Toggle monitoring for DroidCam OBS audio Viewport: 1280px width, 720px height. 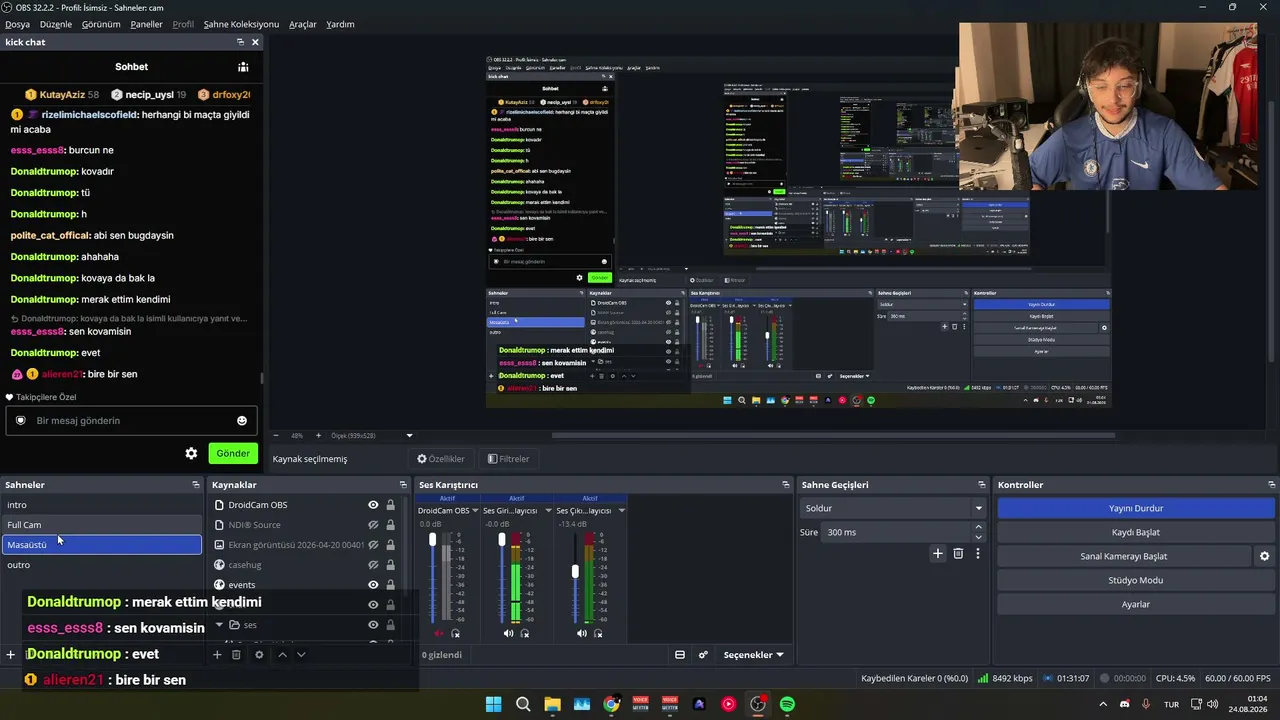[x=456, y=633]
